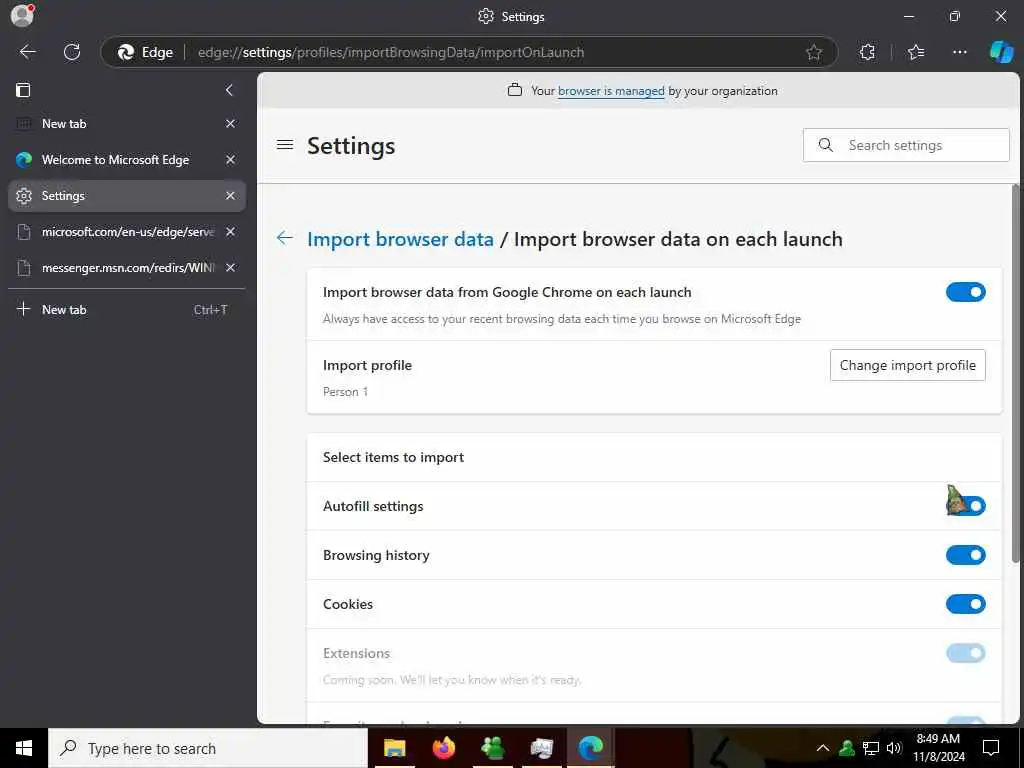1024x768 pixels.
Task: Toggle import from Google Chrome on launch
Action: point(965,292)
